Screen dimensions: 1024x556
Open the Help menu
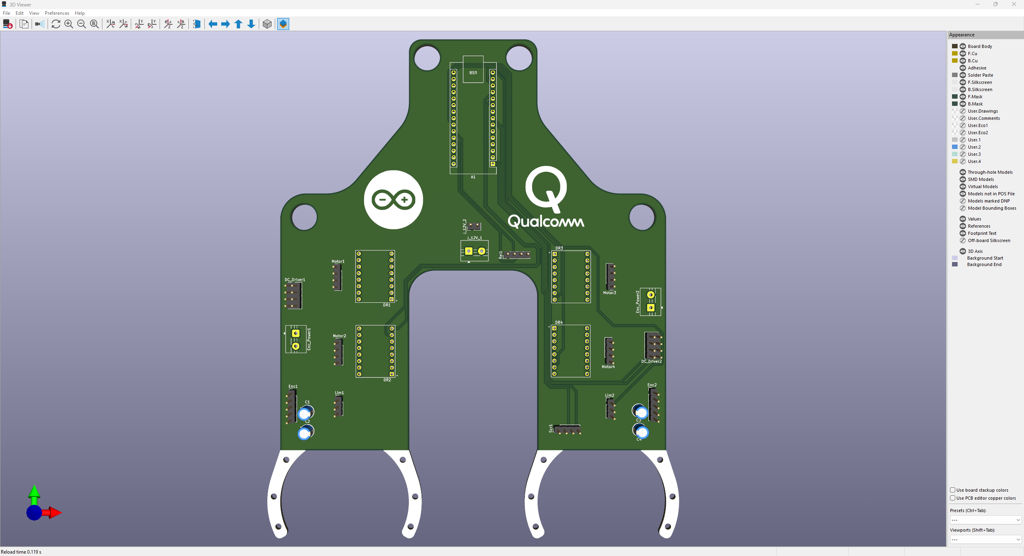(80, 13)
